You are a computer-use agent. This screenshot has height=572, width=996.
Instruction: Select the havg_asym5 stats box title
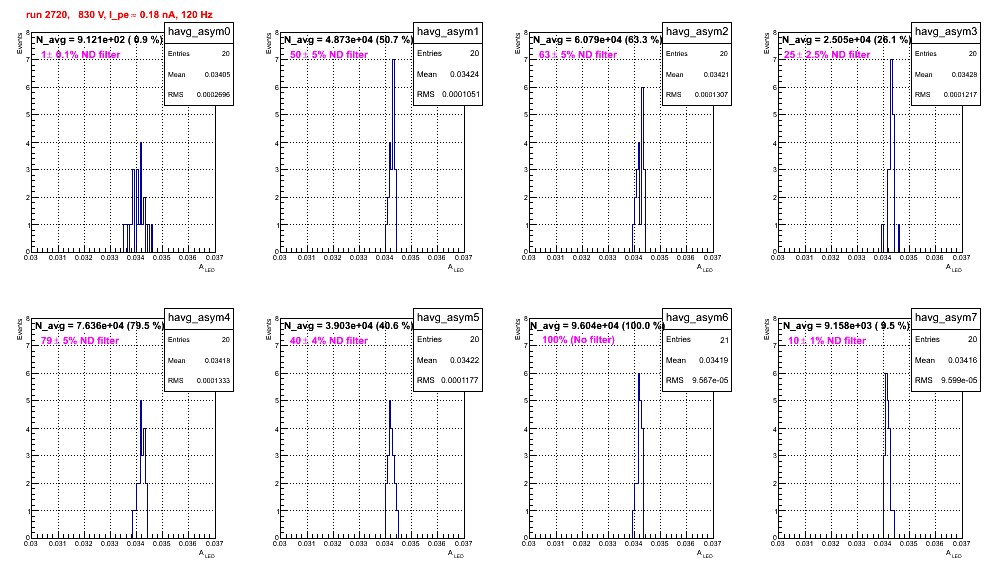tap(448, 318)
